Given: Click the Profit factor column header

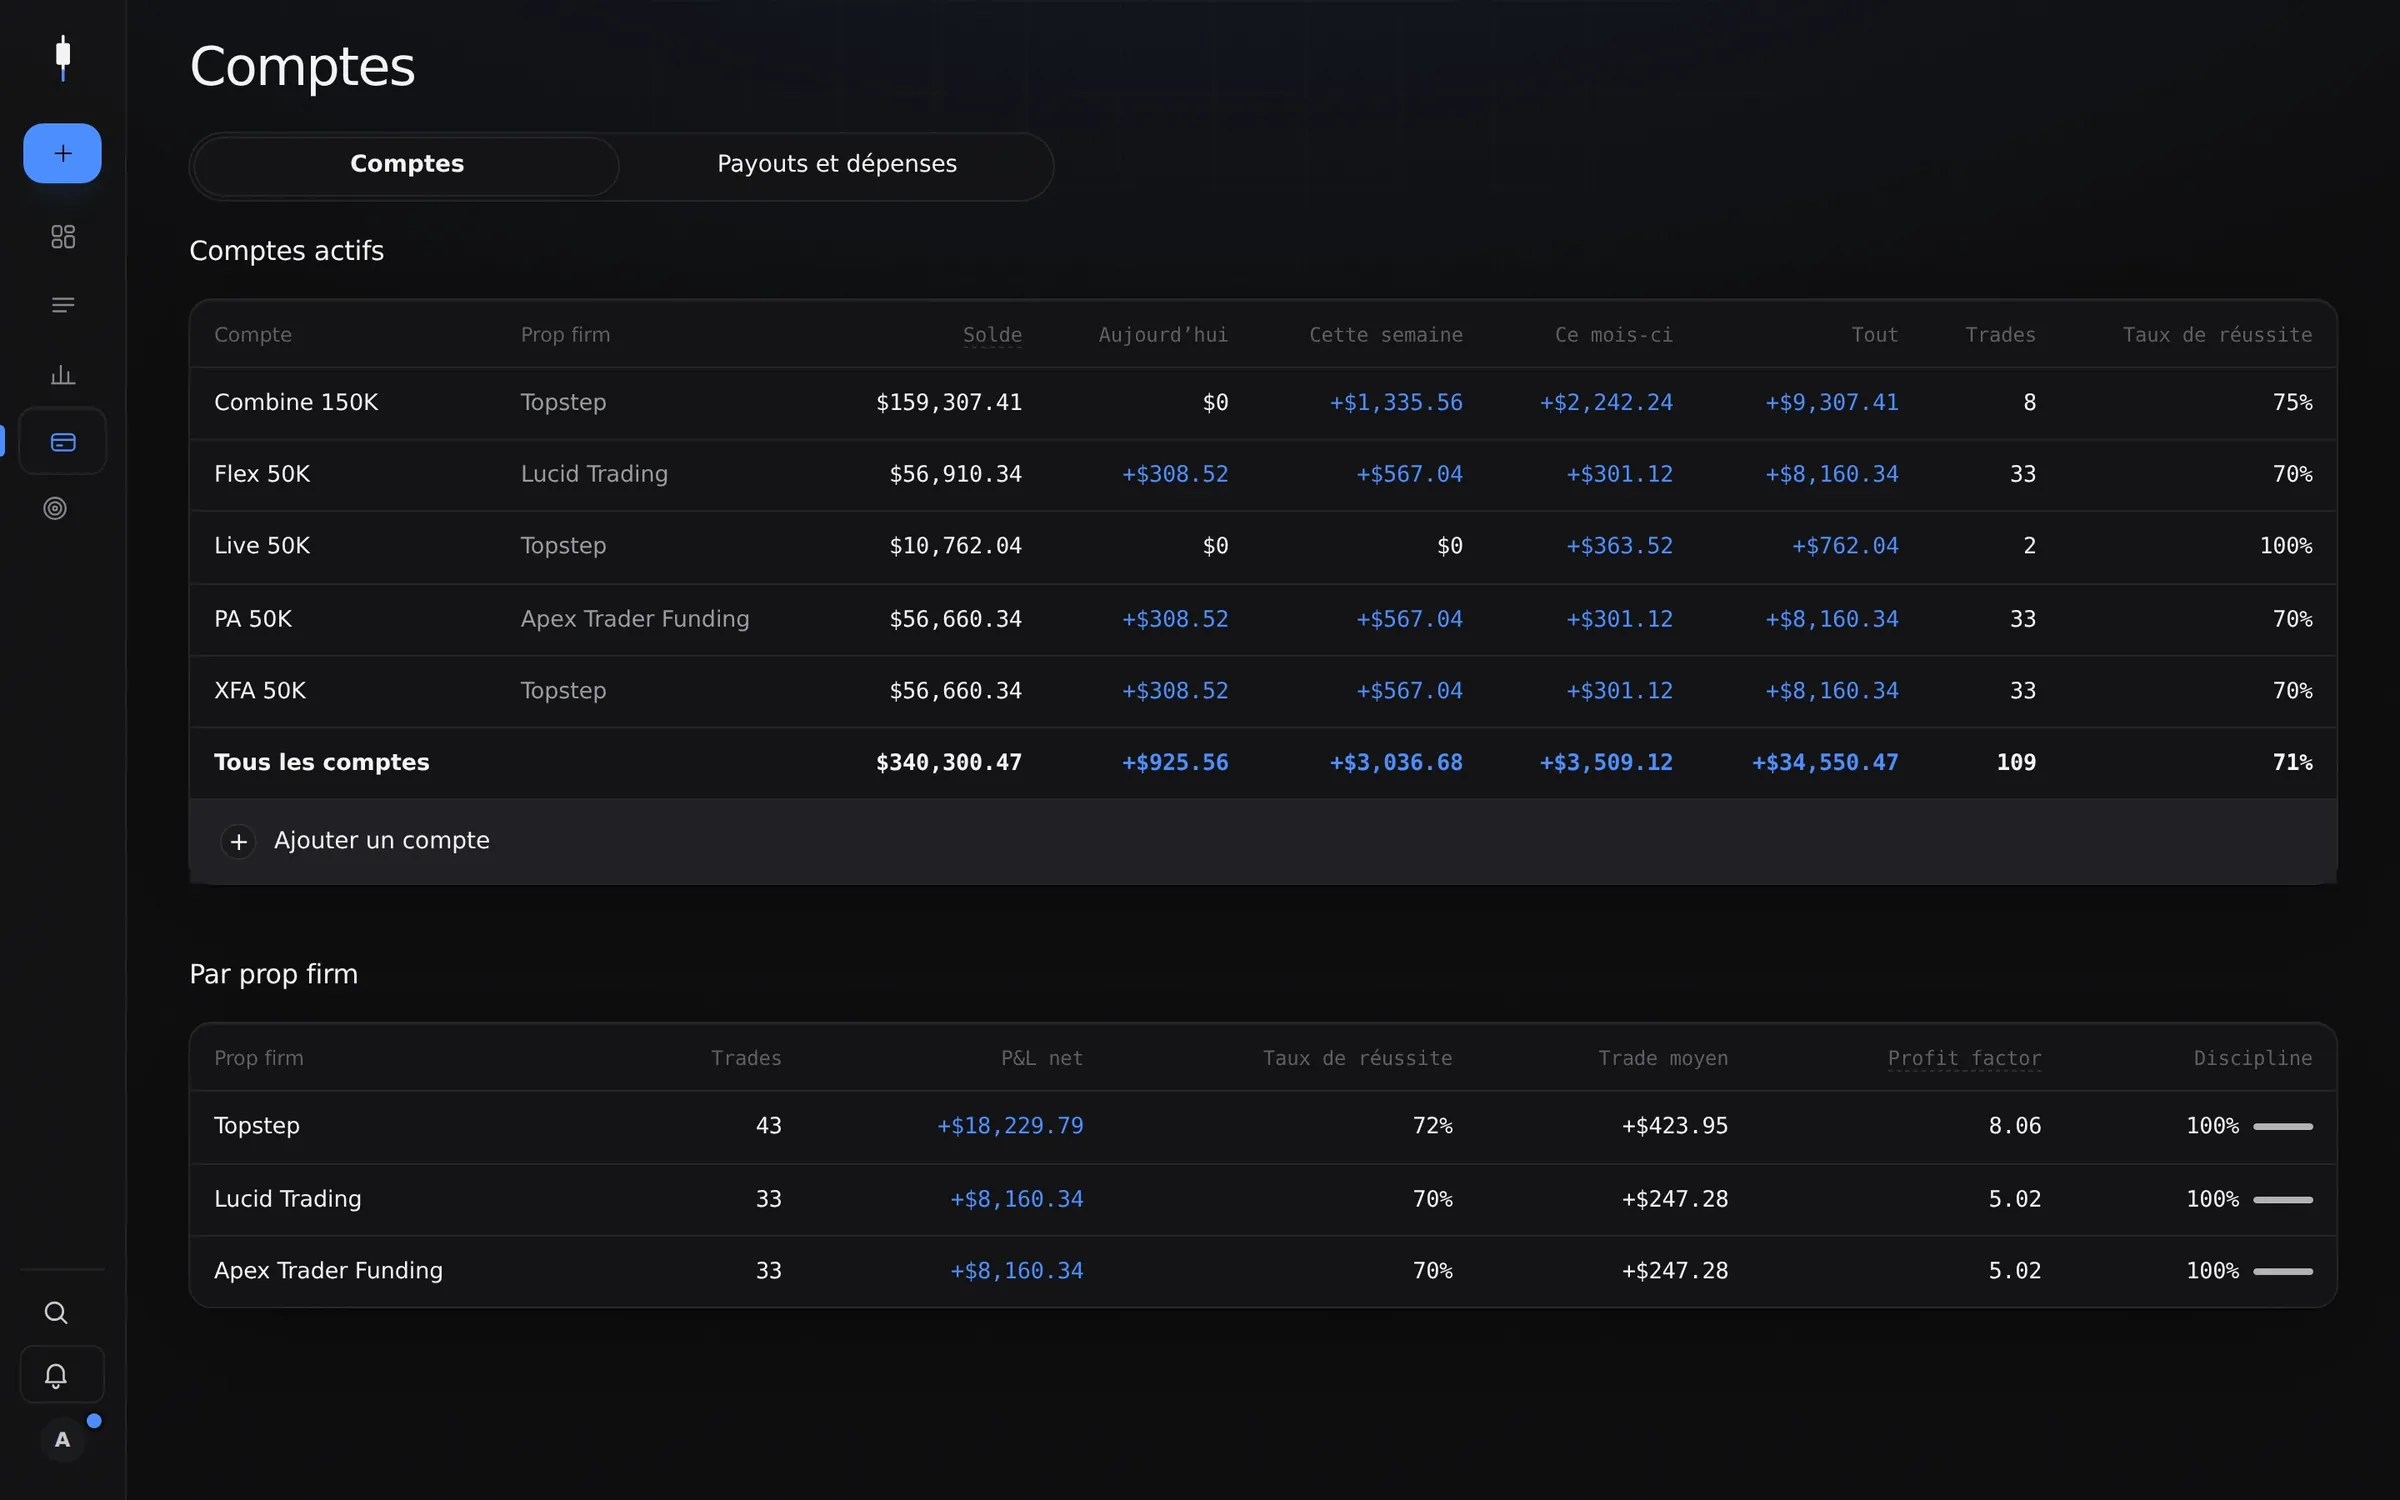Looking at the screenshot, I should pos(1964,1058).
